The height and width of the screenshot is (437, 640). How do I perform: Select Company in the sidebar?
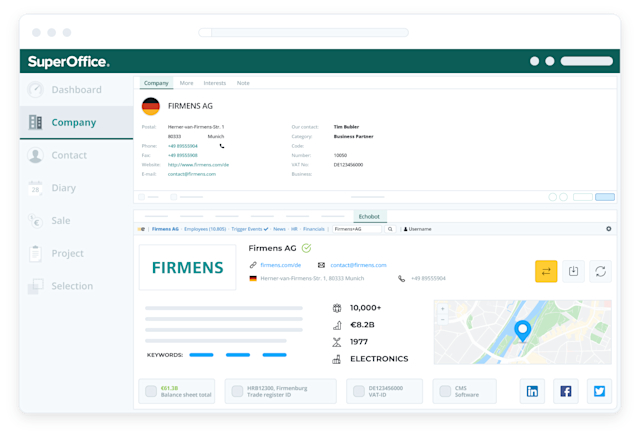[x=76, y=122]
